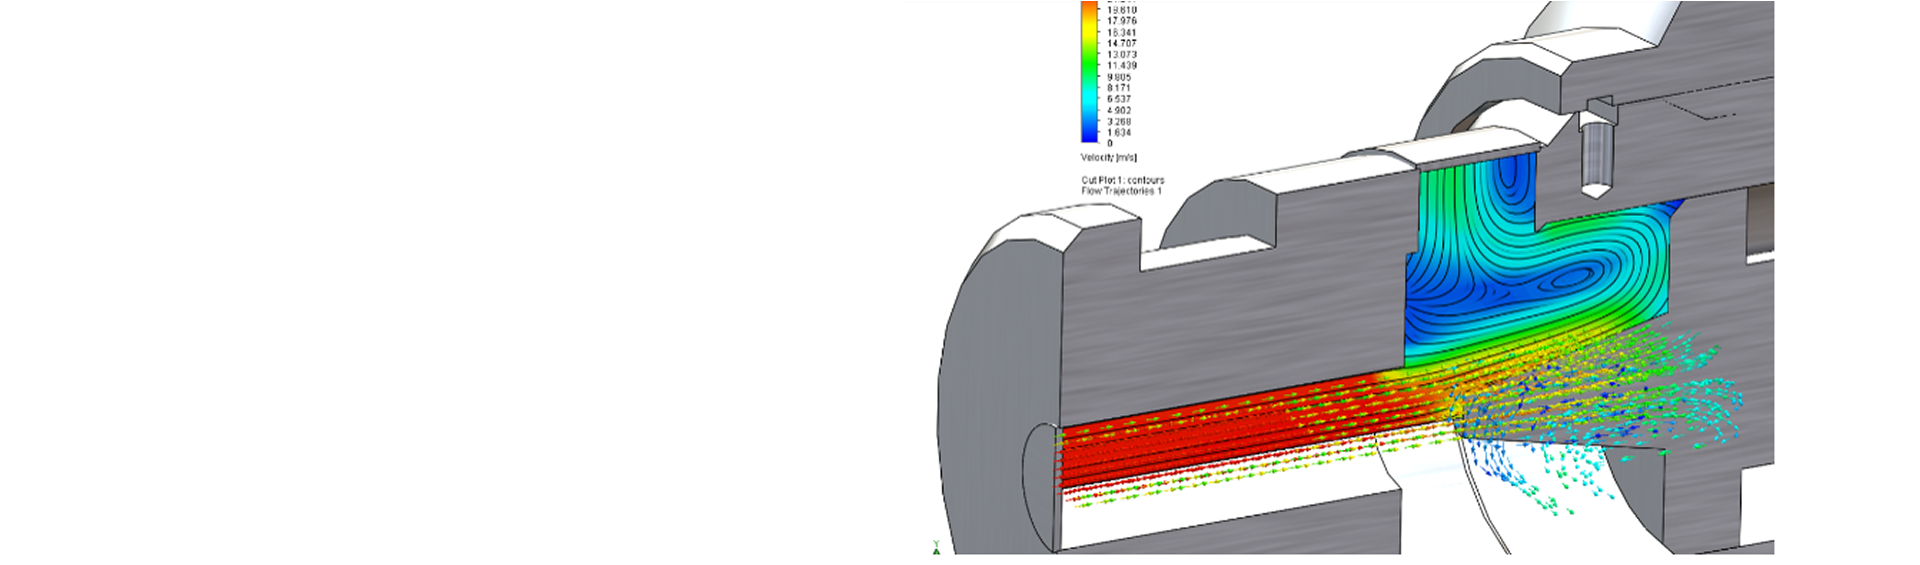Click the large blue recirculation vortex center
Viewport: 1920px width, 565px height.
1570,275
